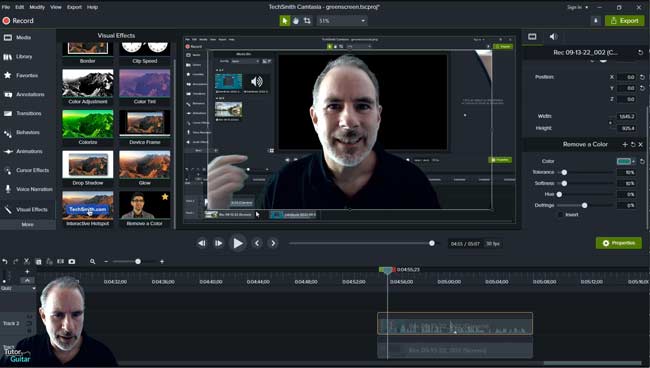Open the File menu

pos(6,7)
